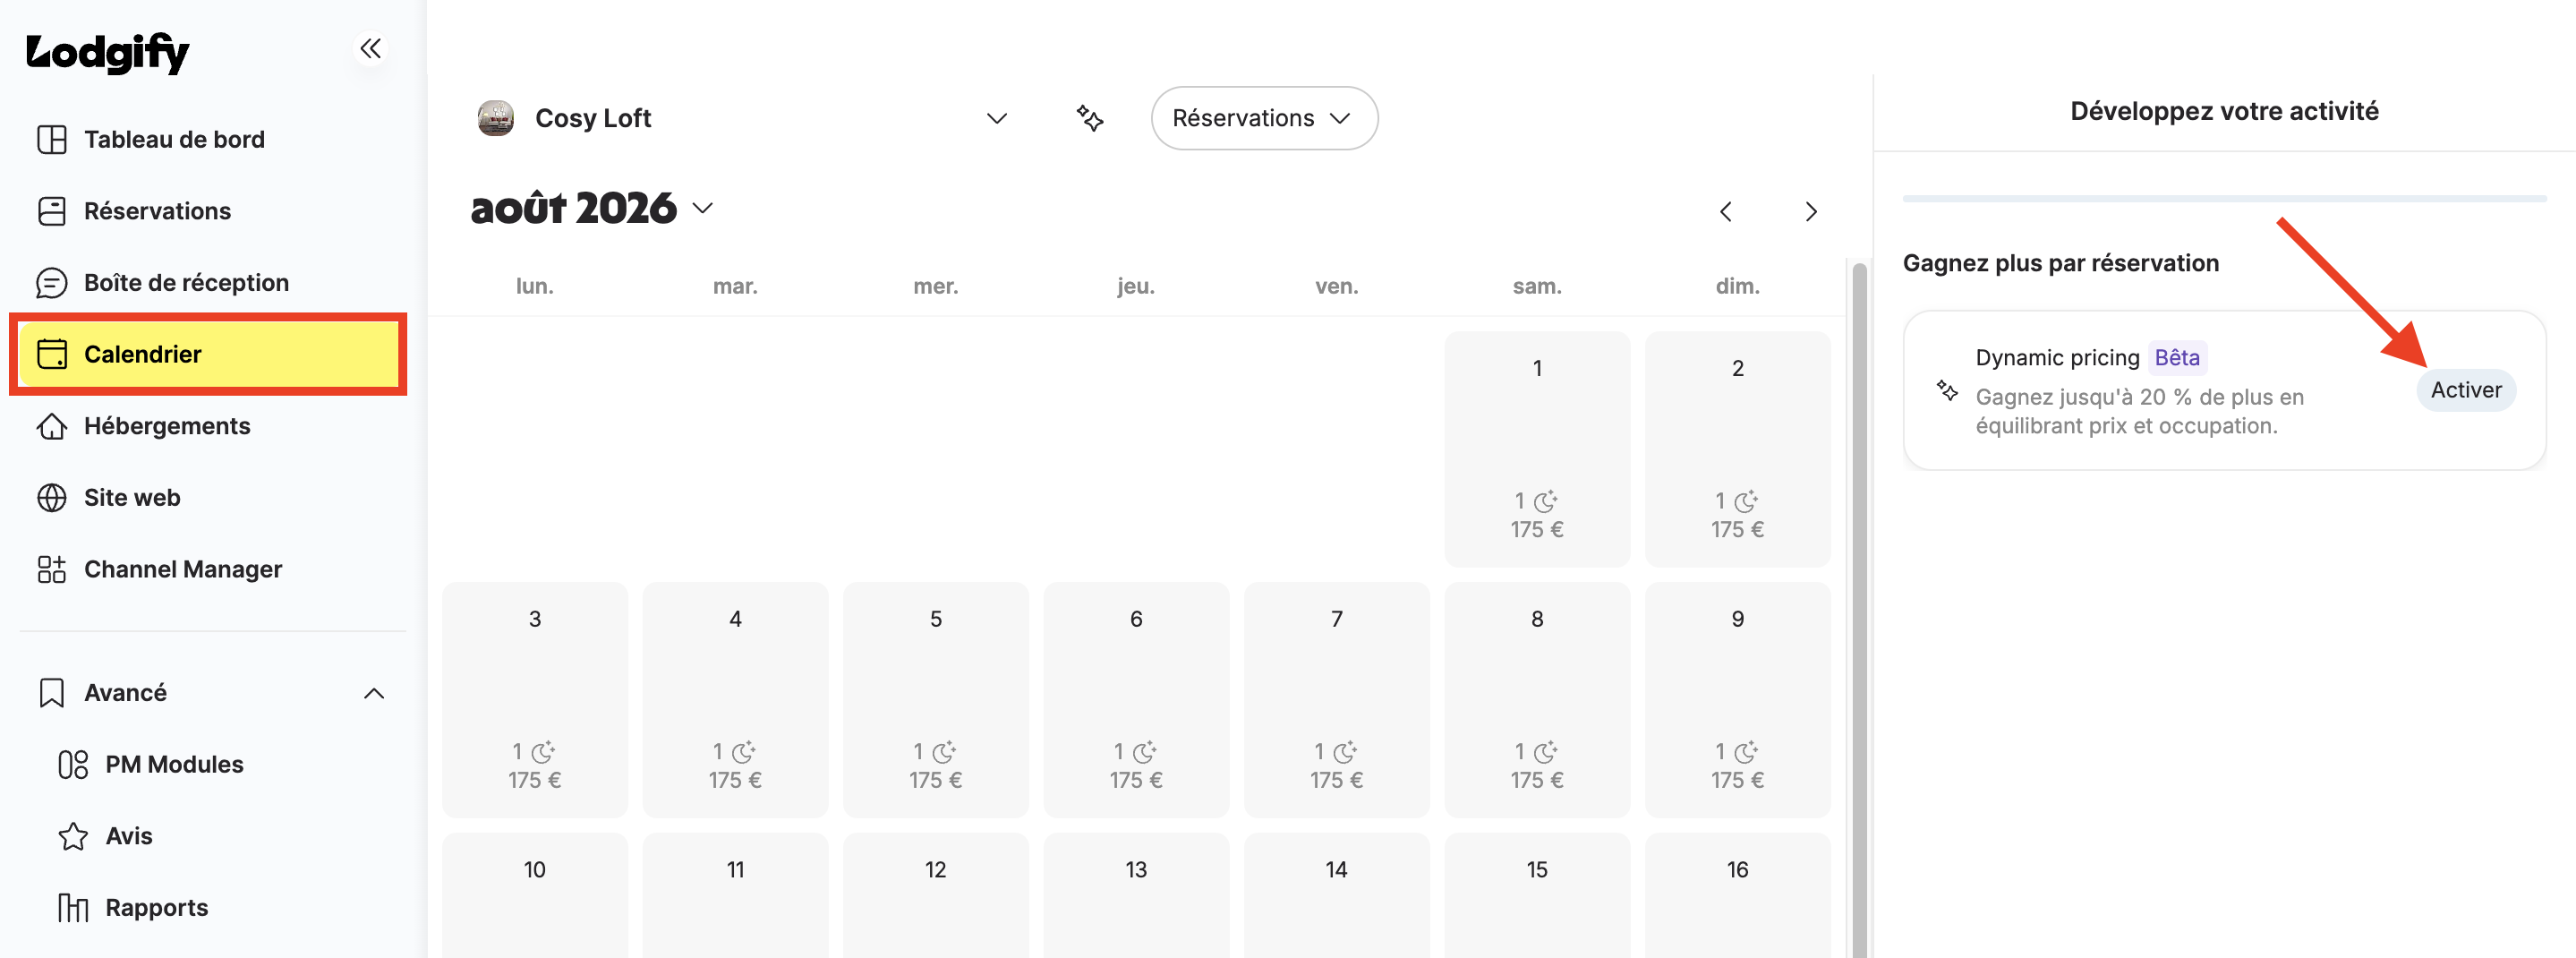This screenshot has width=2576, height=958.
Task: Go to the next month arrow
Action: coord(1810,212)
